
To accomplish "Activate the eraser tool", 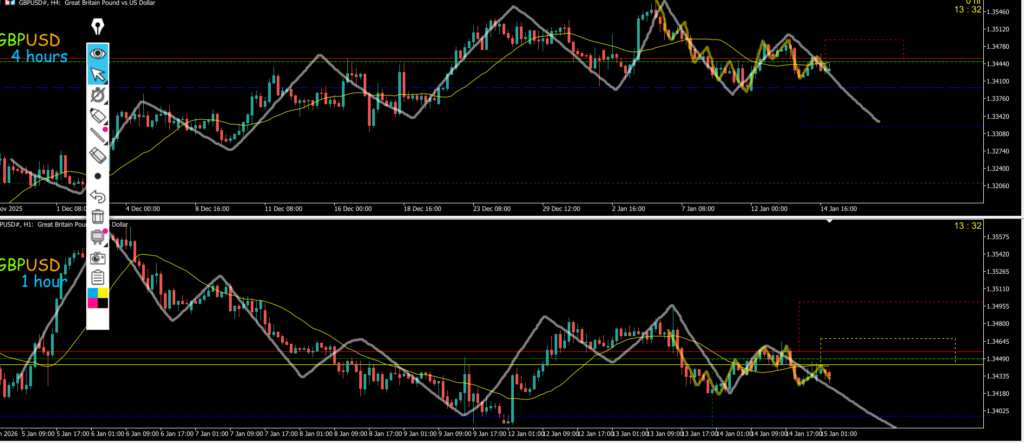I will (98, 155).
